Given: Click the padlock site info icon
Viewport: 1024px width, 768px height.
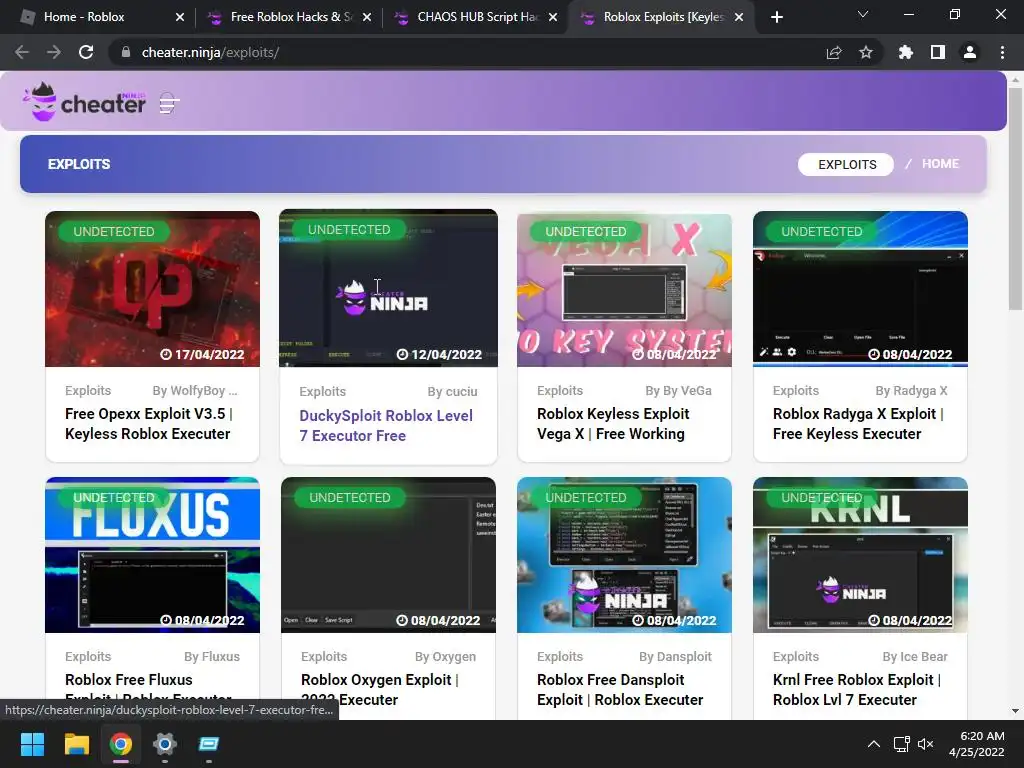Looking at the screenshot, I should [x=126, y=52].
